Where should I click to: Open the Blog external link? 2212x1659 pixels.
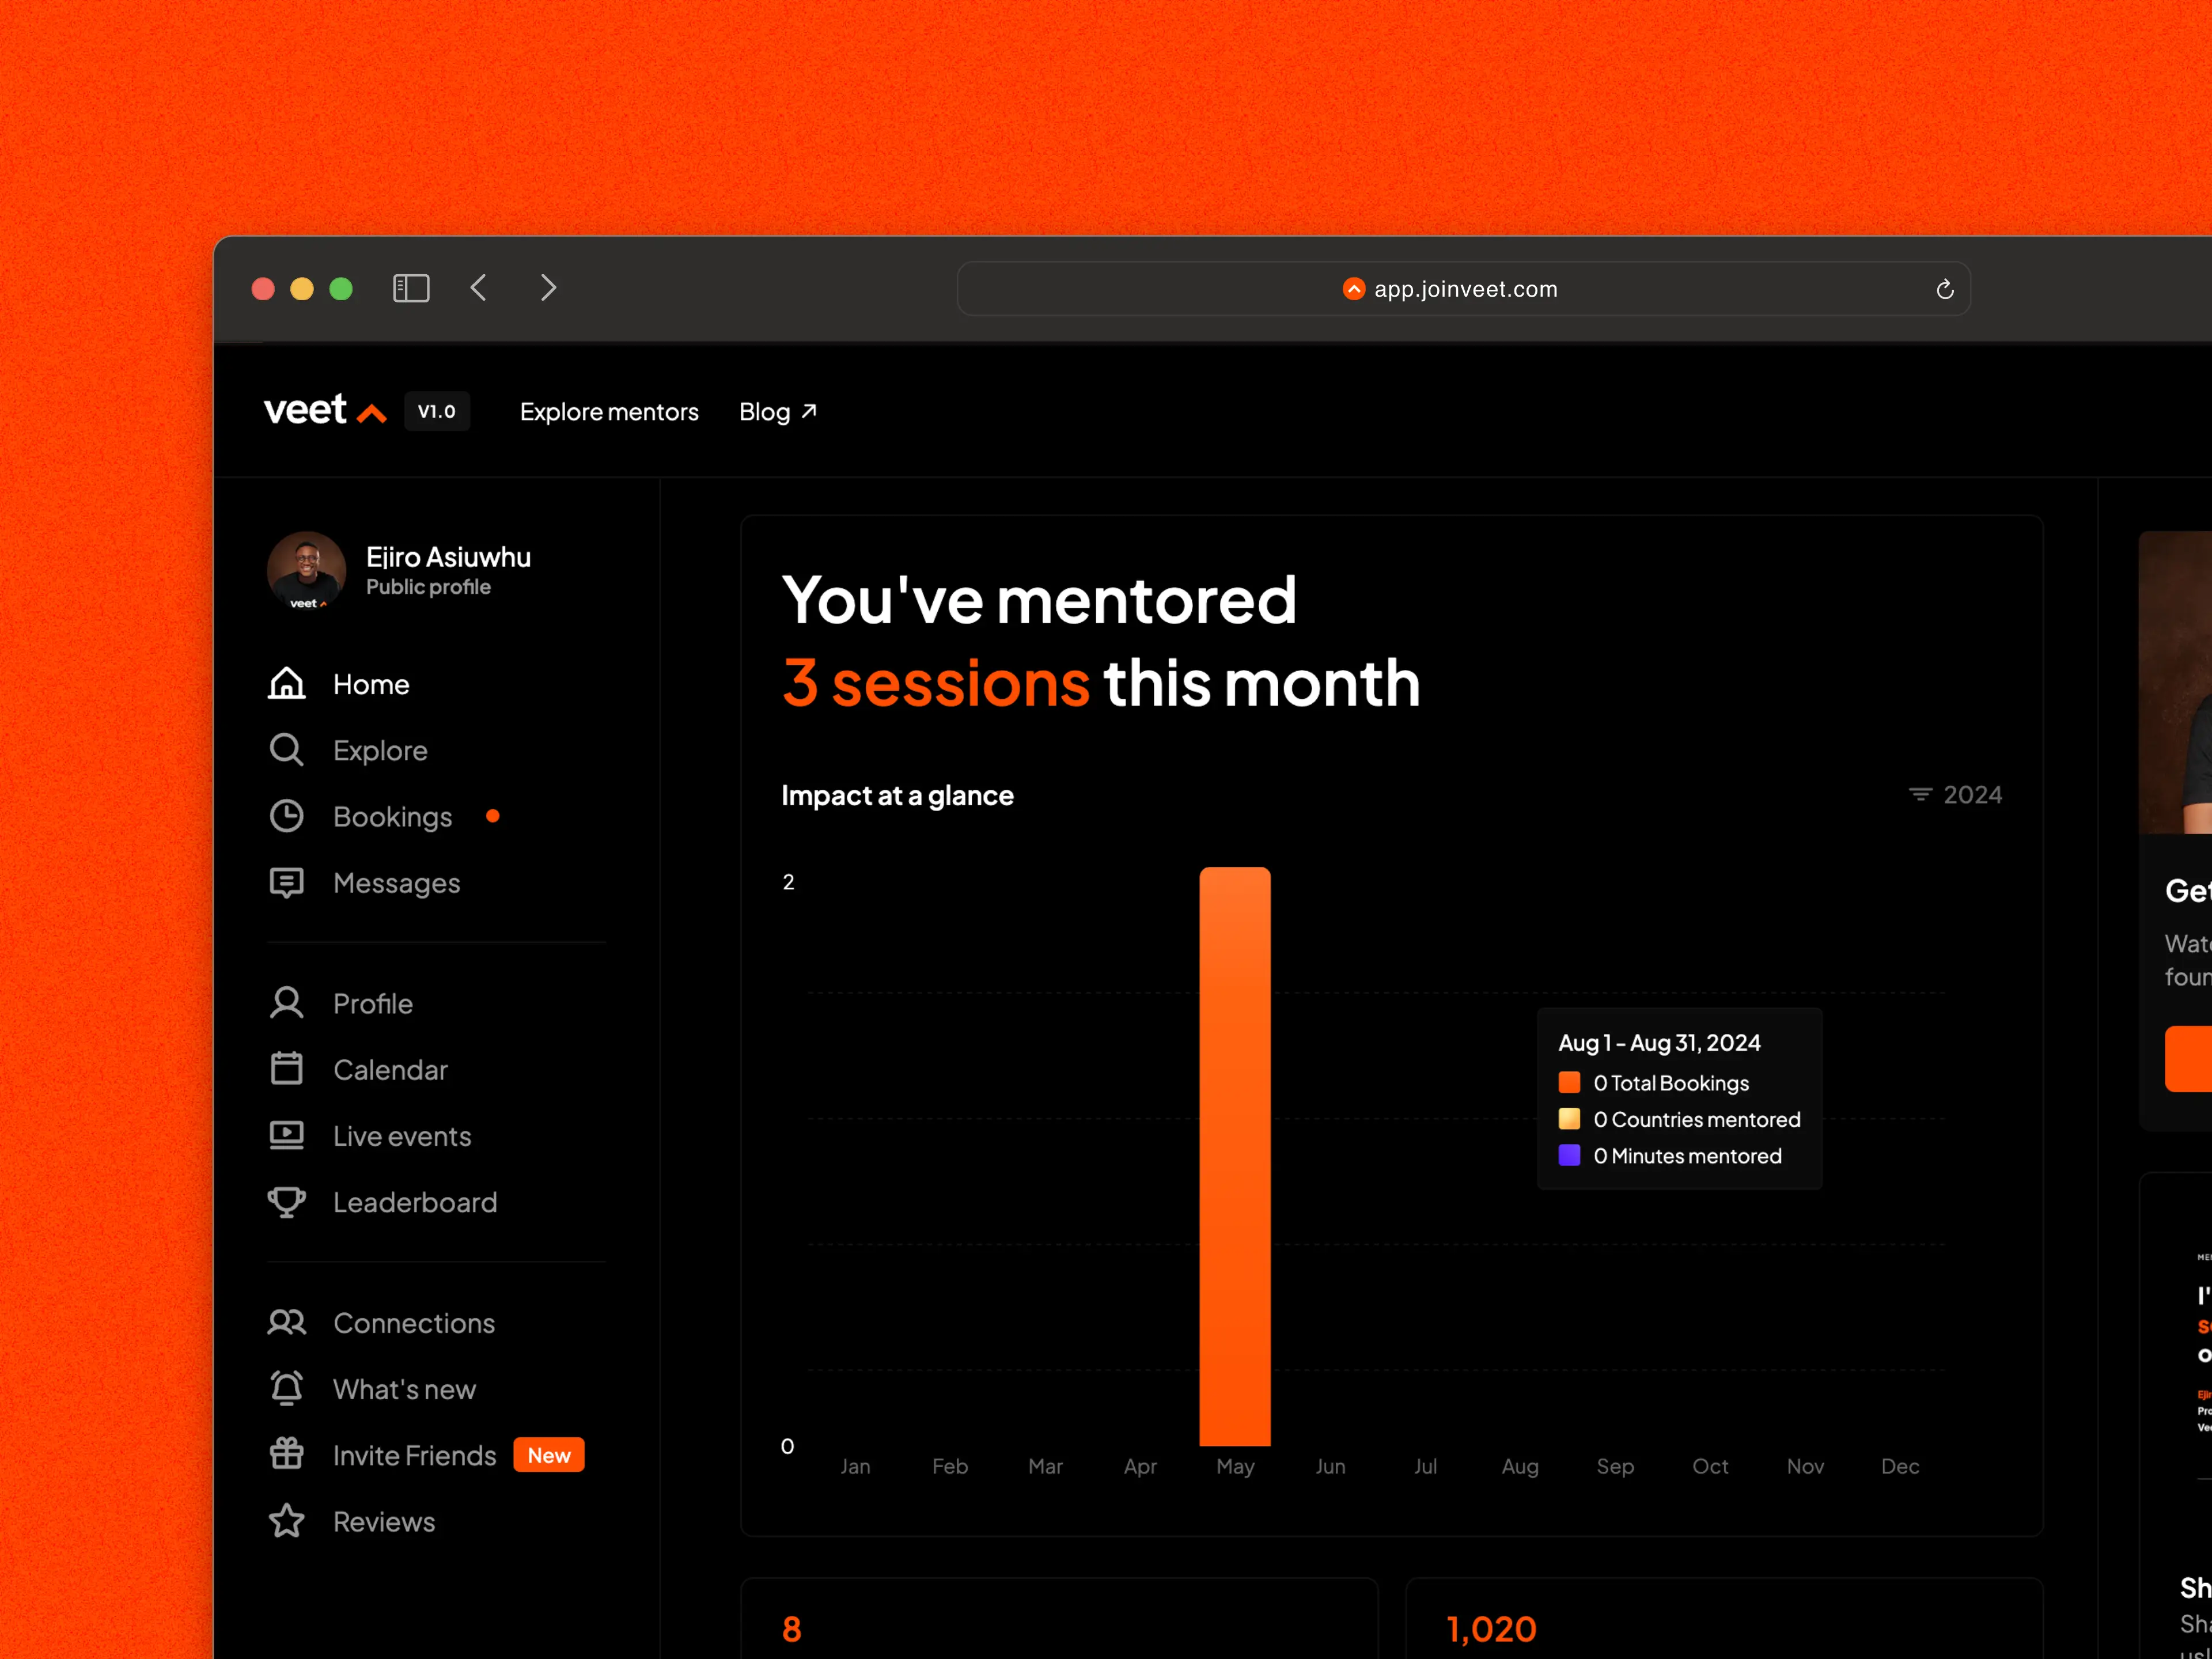777,412
